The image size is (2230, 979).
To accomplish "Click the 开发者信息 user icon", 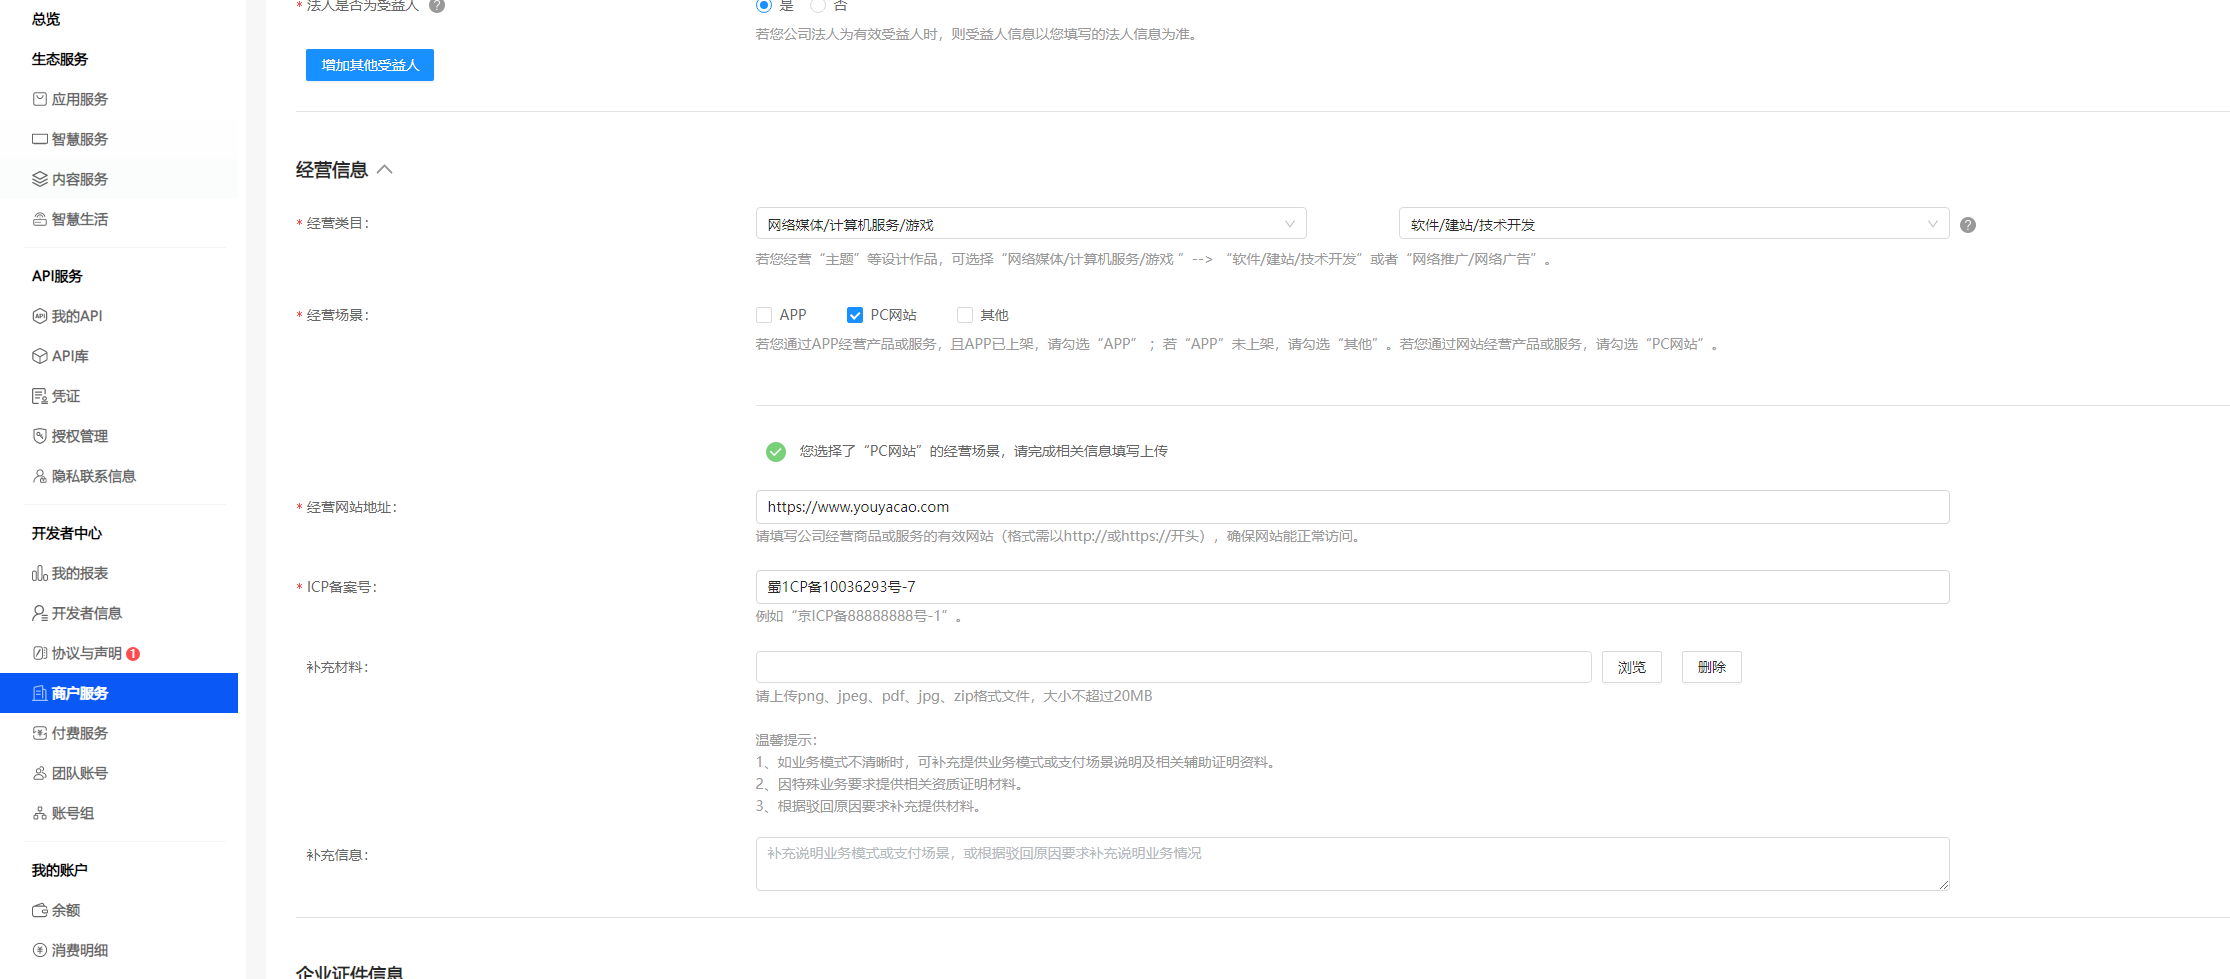I will coord(40,613).
